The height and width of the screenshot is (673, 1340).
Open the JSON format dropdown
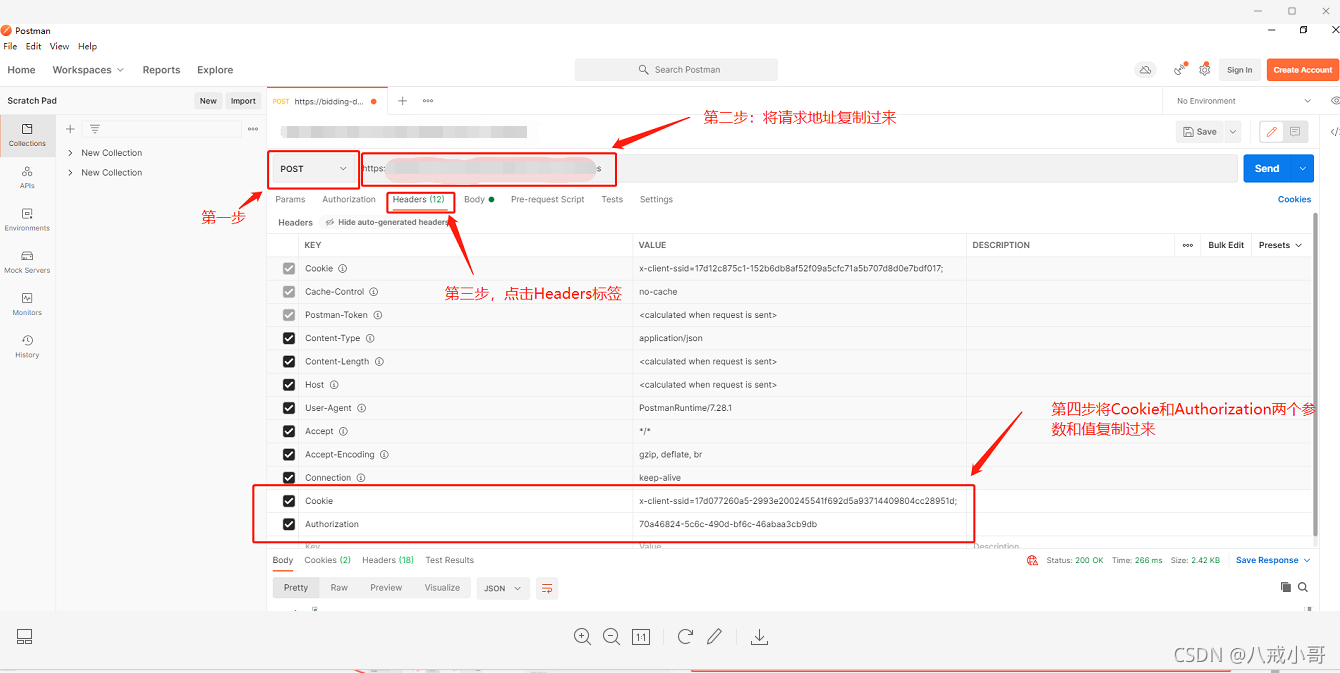pyautogui.click(x=502, y=588)
